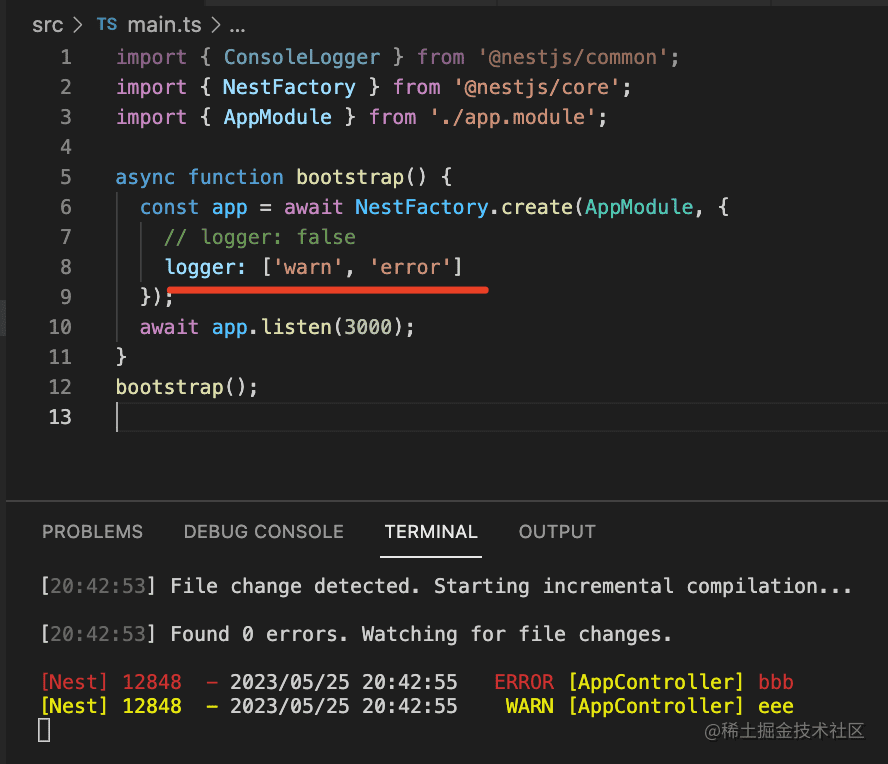This screenshot has height=764, width=888.
Task: Click ConsoleLogger in the first import
Action: point(301,57)
